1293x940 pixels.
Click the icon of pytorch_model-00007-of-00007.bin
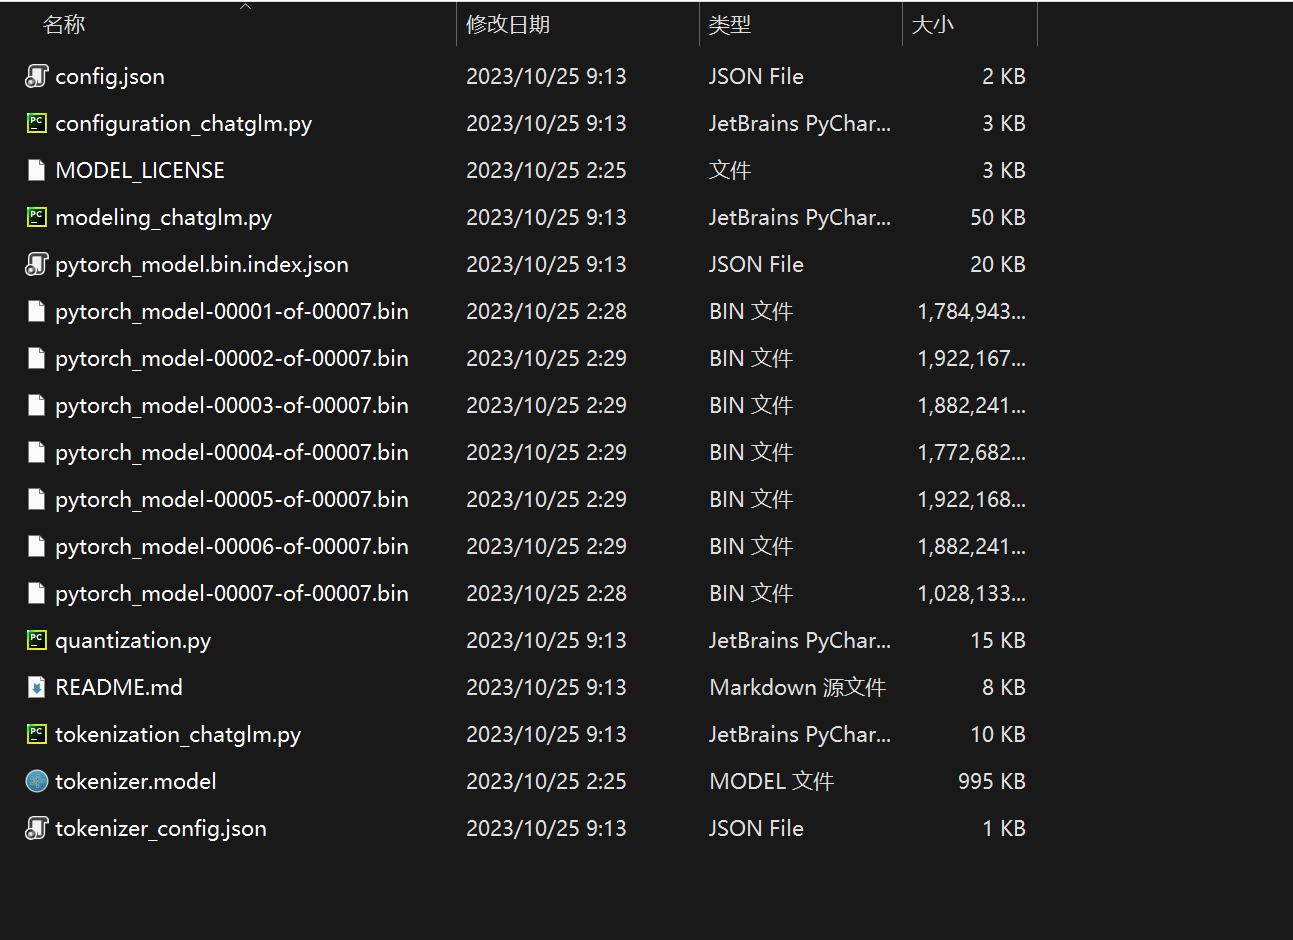(37, 593)
